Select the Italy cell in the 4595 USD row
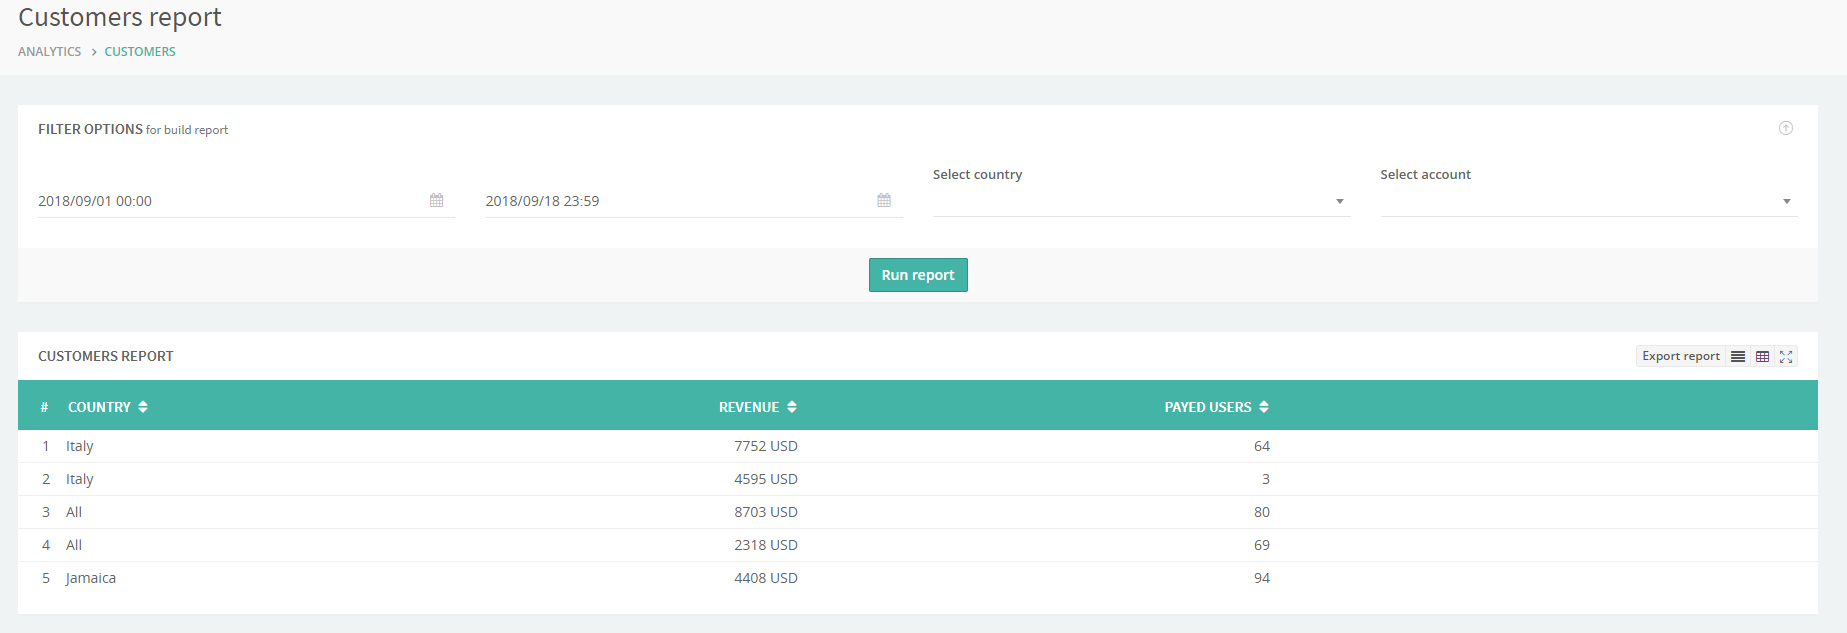The image size is (1847, 633). (80, 479)
